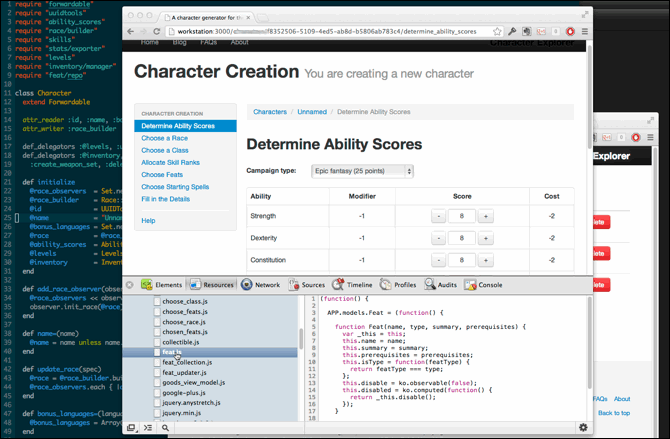This screenshot has width=670, height=439.
Task: Select the character generator browser tab
Action: pos(207,18)
